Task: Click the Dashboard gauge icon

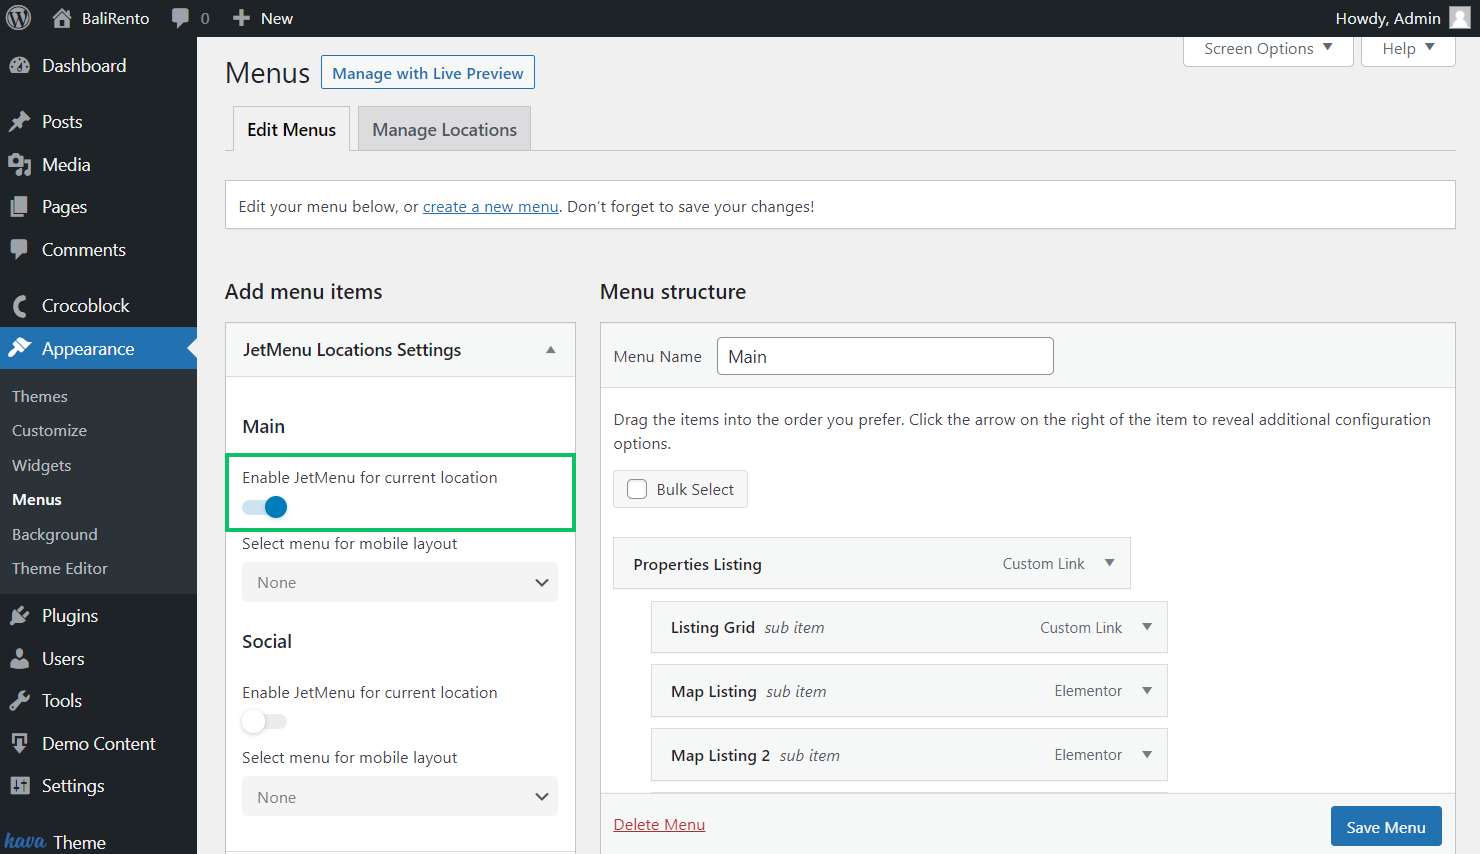Action: point(20,65)
